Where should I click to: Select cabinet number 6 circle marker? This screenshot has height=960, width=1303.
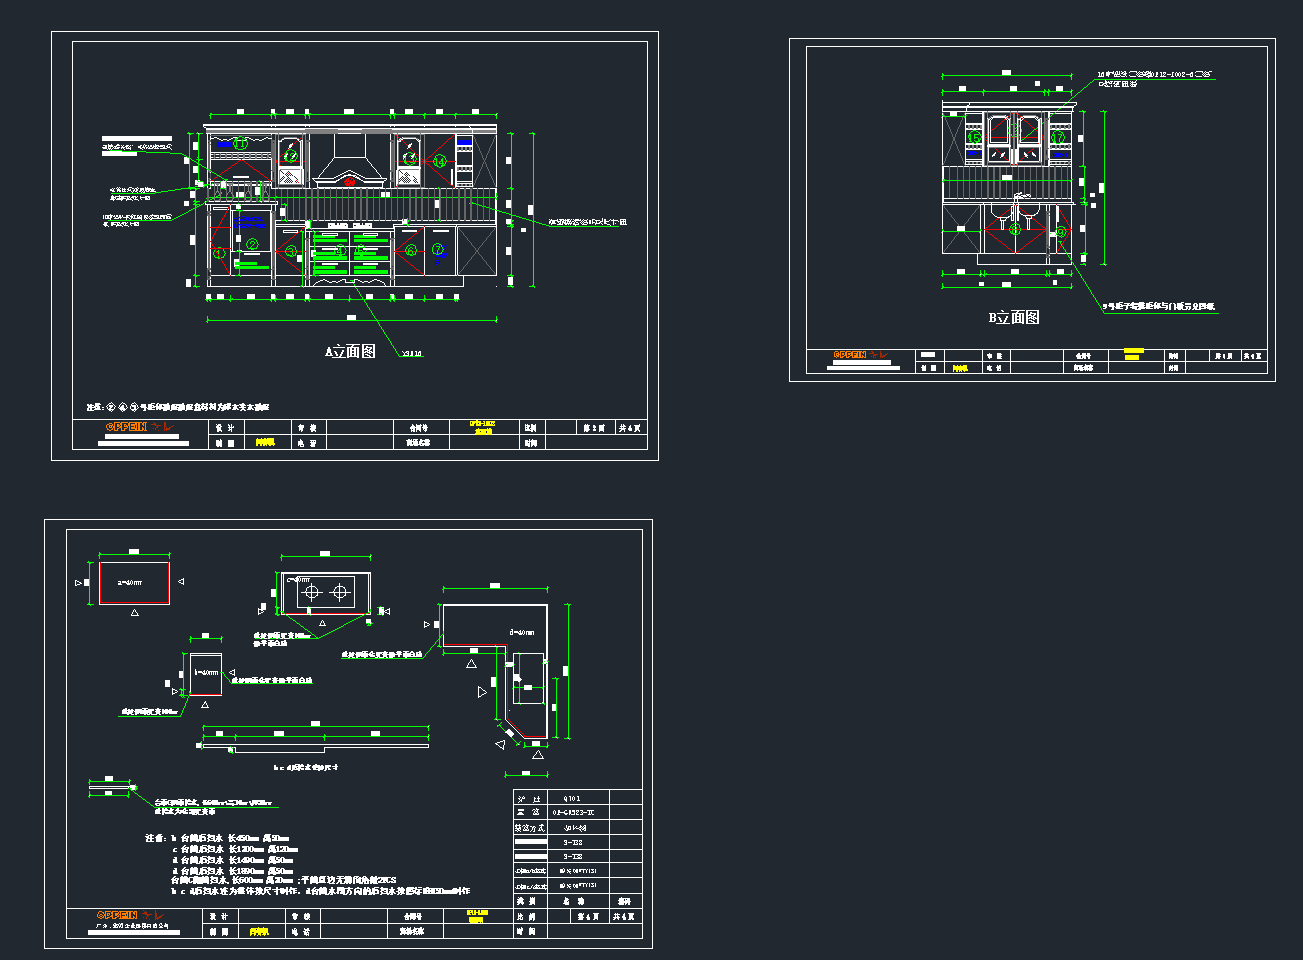410,250
